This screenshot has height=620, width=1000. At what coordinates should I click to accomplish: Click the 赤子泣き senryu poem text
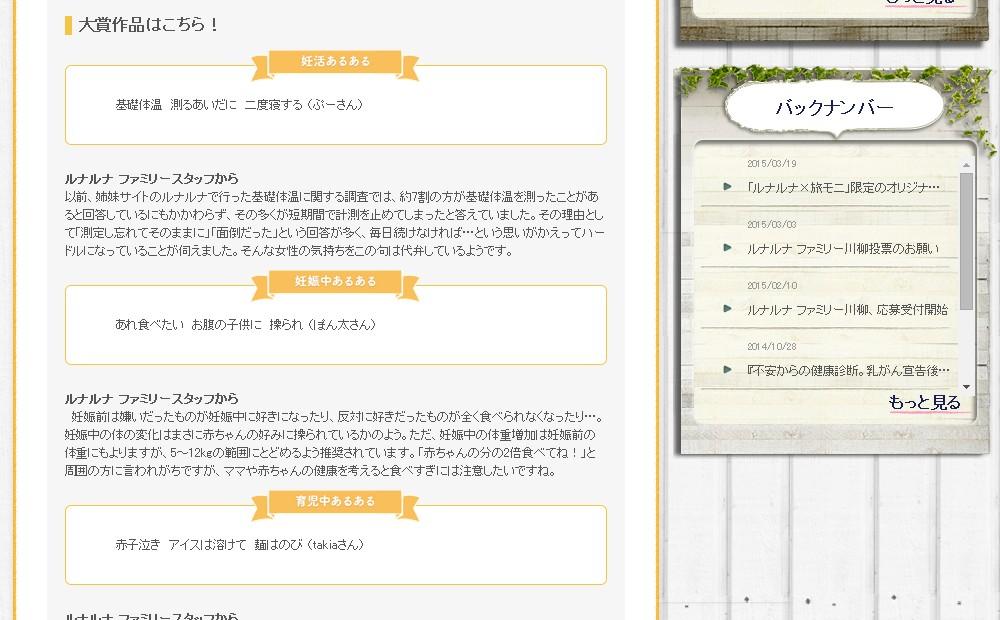(239, 545)
